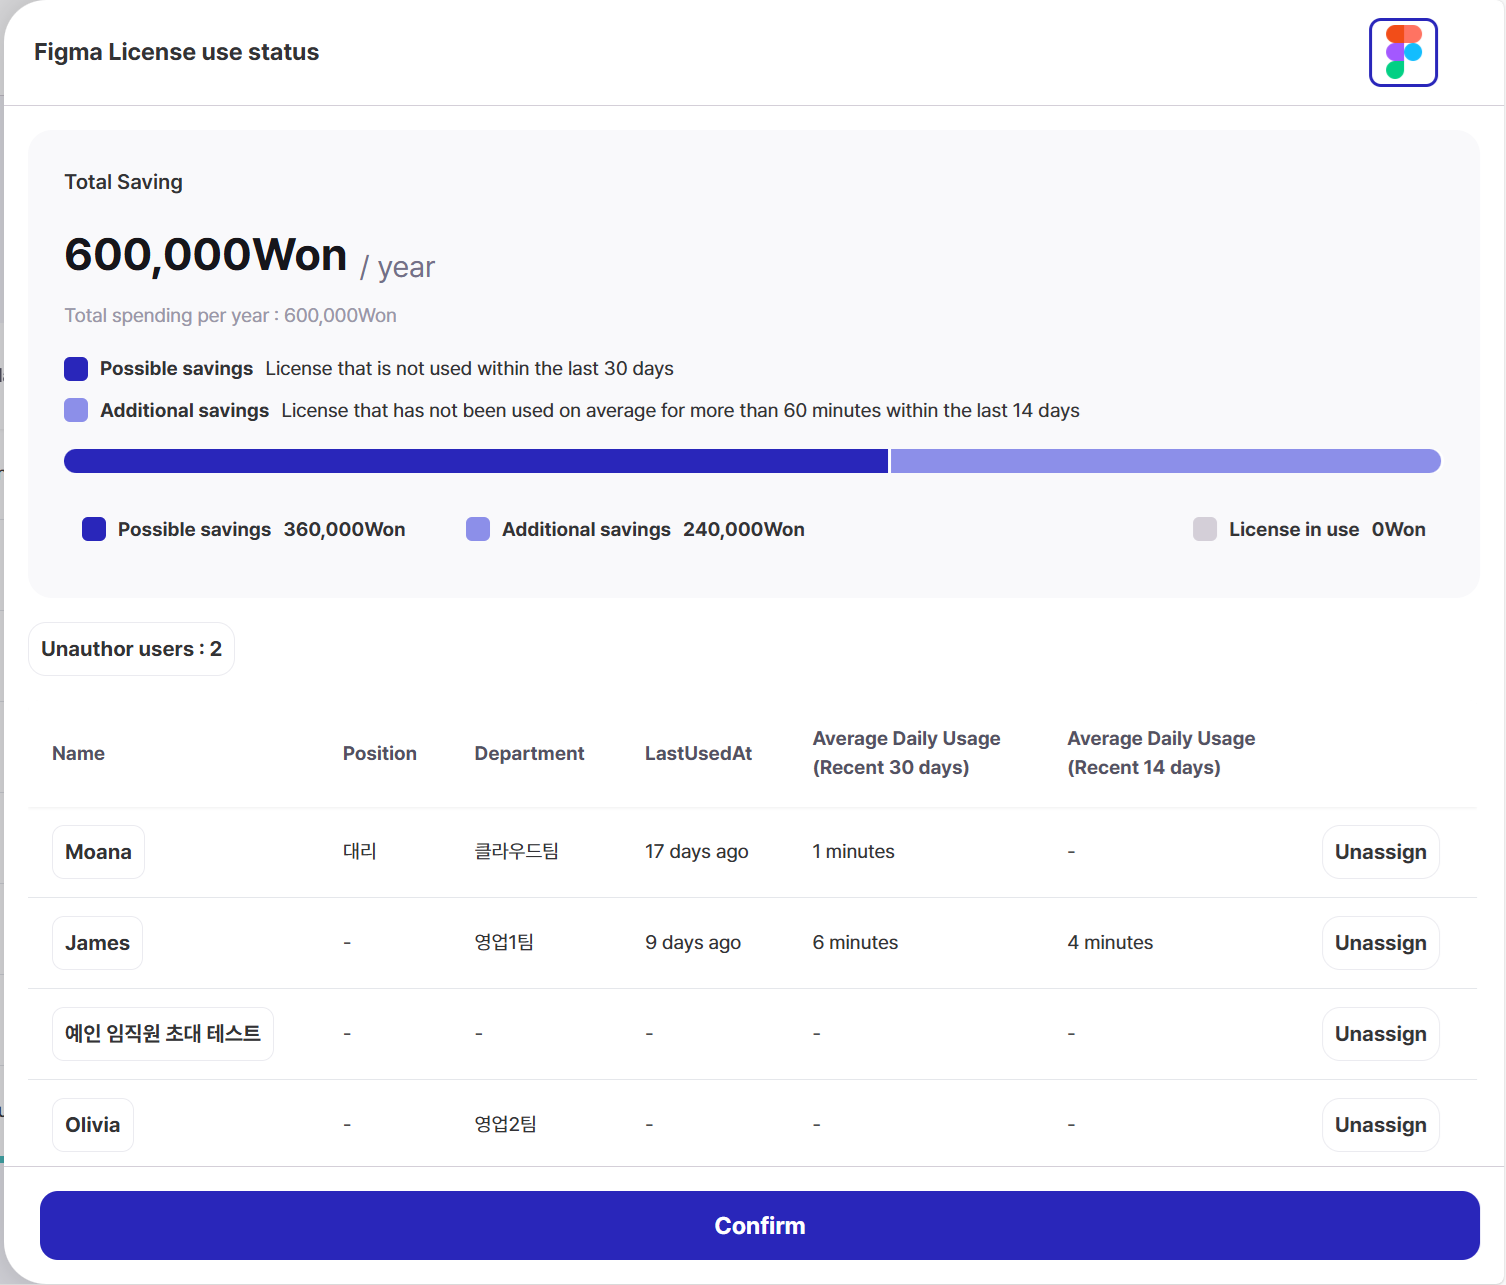Select the Moana name tag

98,852
